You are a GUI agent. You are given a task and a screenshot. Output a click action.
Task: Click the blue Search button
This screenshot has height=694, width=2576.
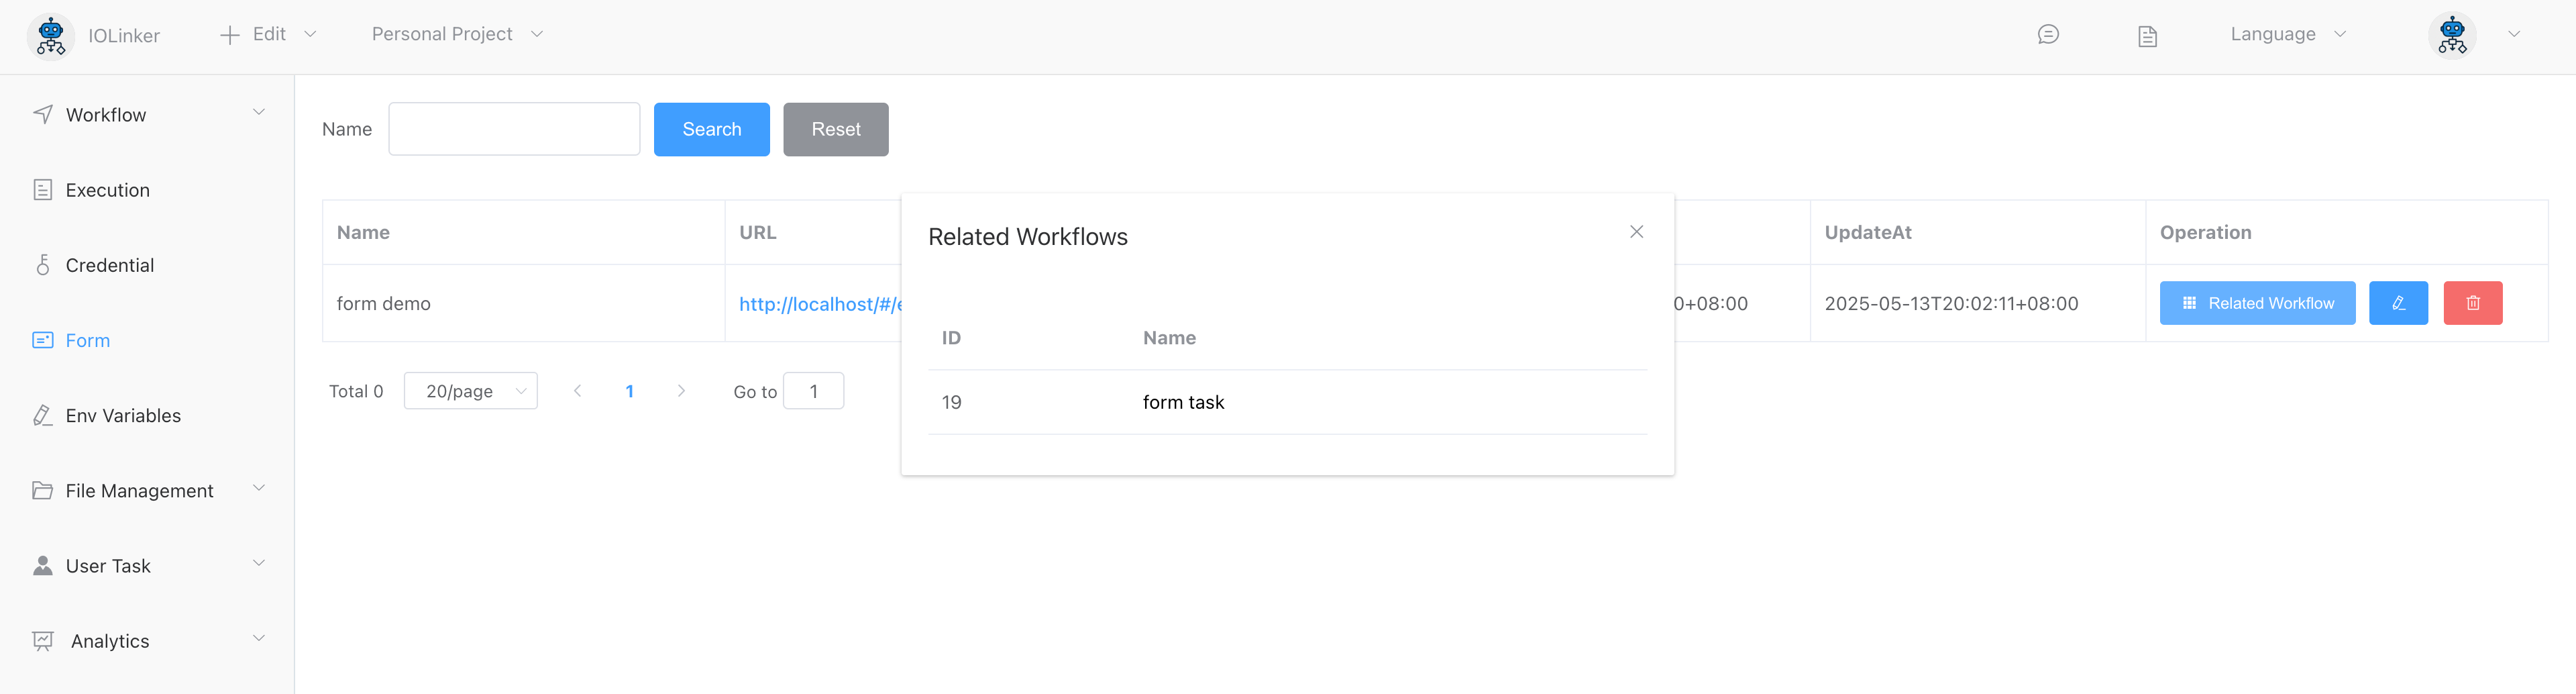pyautogui.click(x=711, y=129)
